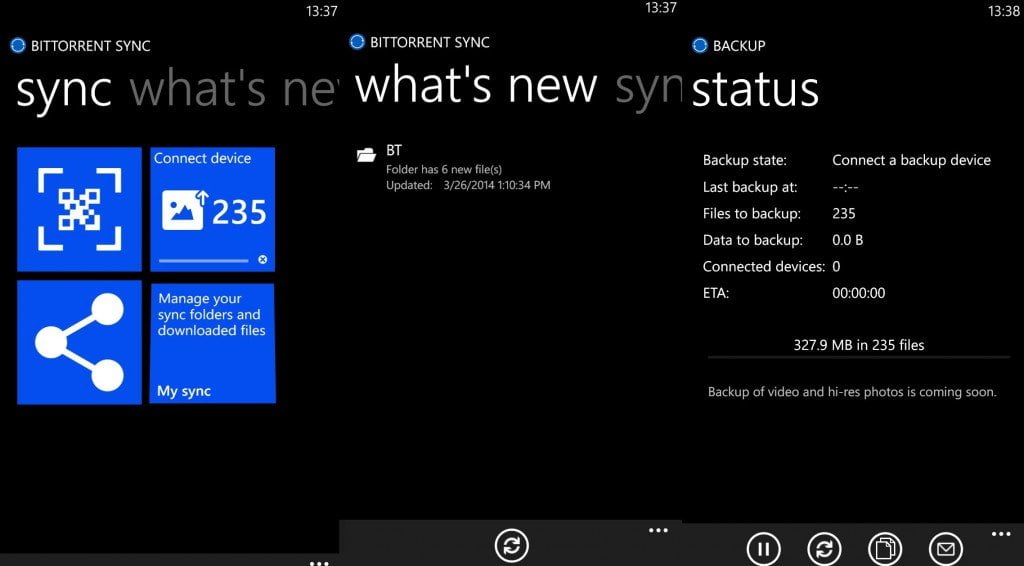Click "Backup of video and hi-res photos" notice
Viewport: 1024px width, 566px height.
click(852, 392)
